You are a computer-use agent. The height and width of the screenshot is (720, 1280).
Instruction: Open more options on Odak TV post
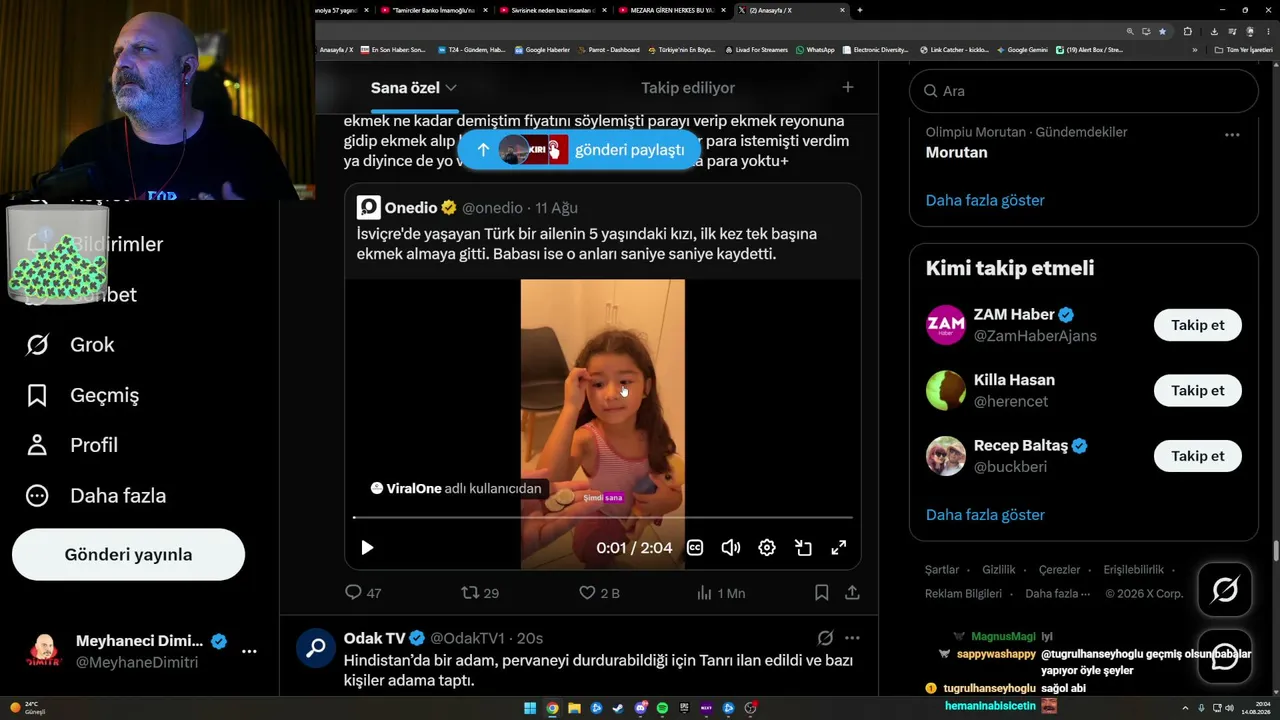click(852, 638)
